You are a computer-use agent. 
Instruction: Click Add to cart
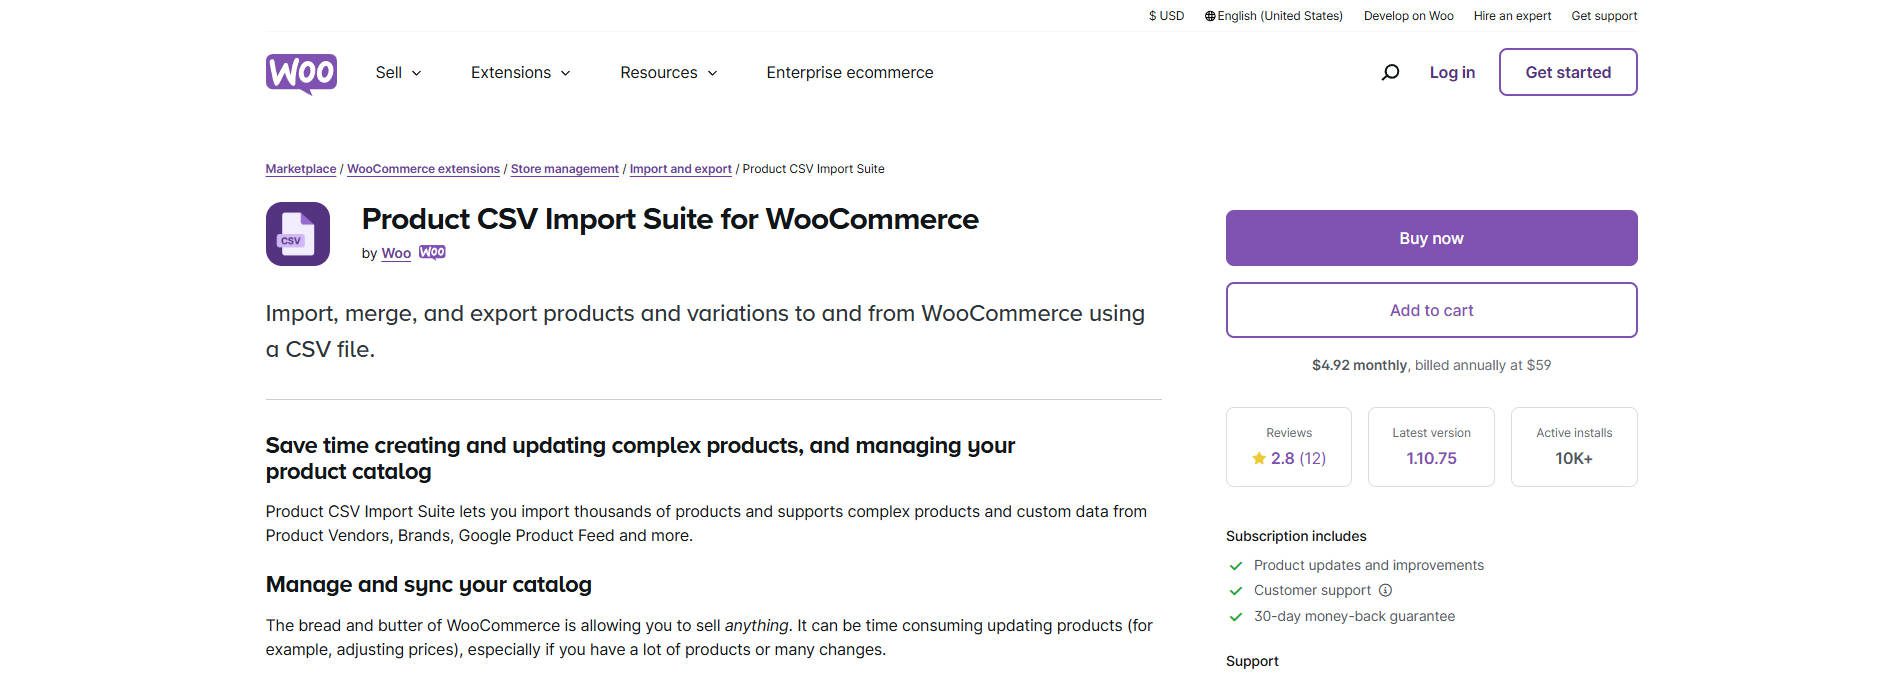coord(1430,310)
